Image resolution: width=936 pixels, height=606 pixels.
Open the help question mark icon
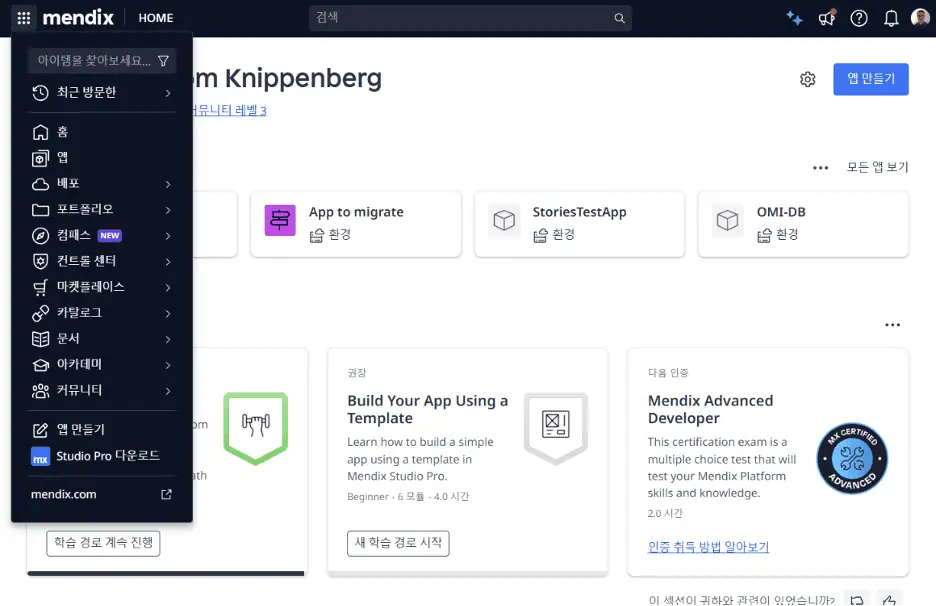click(x=859, y=18)
